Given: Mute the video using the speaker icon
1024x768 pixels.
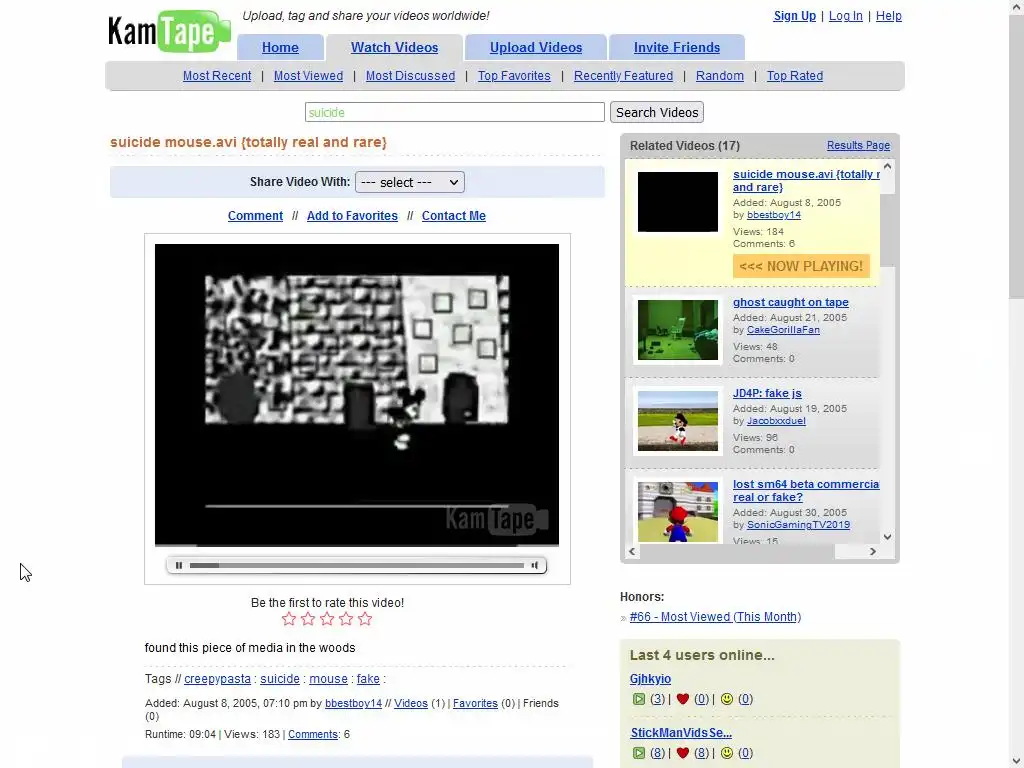Looking at the screenshot, I should 535,566.
